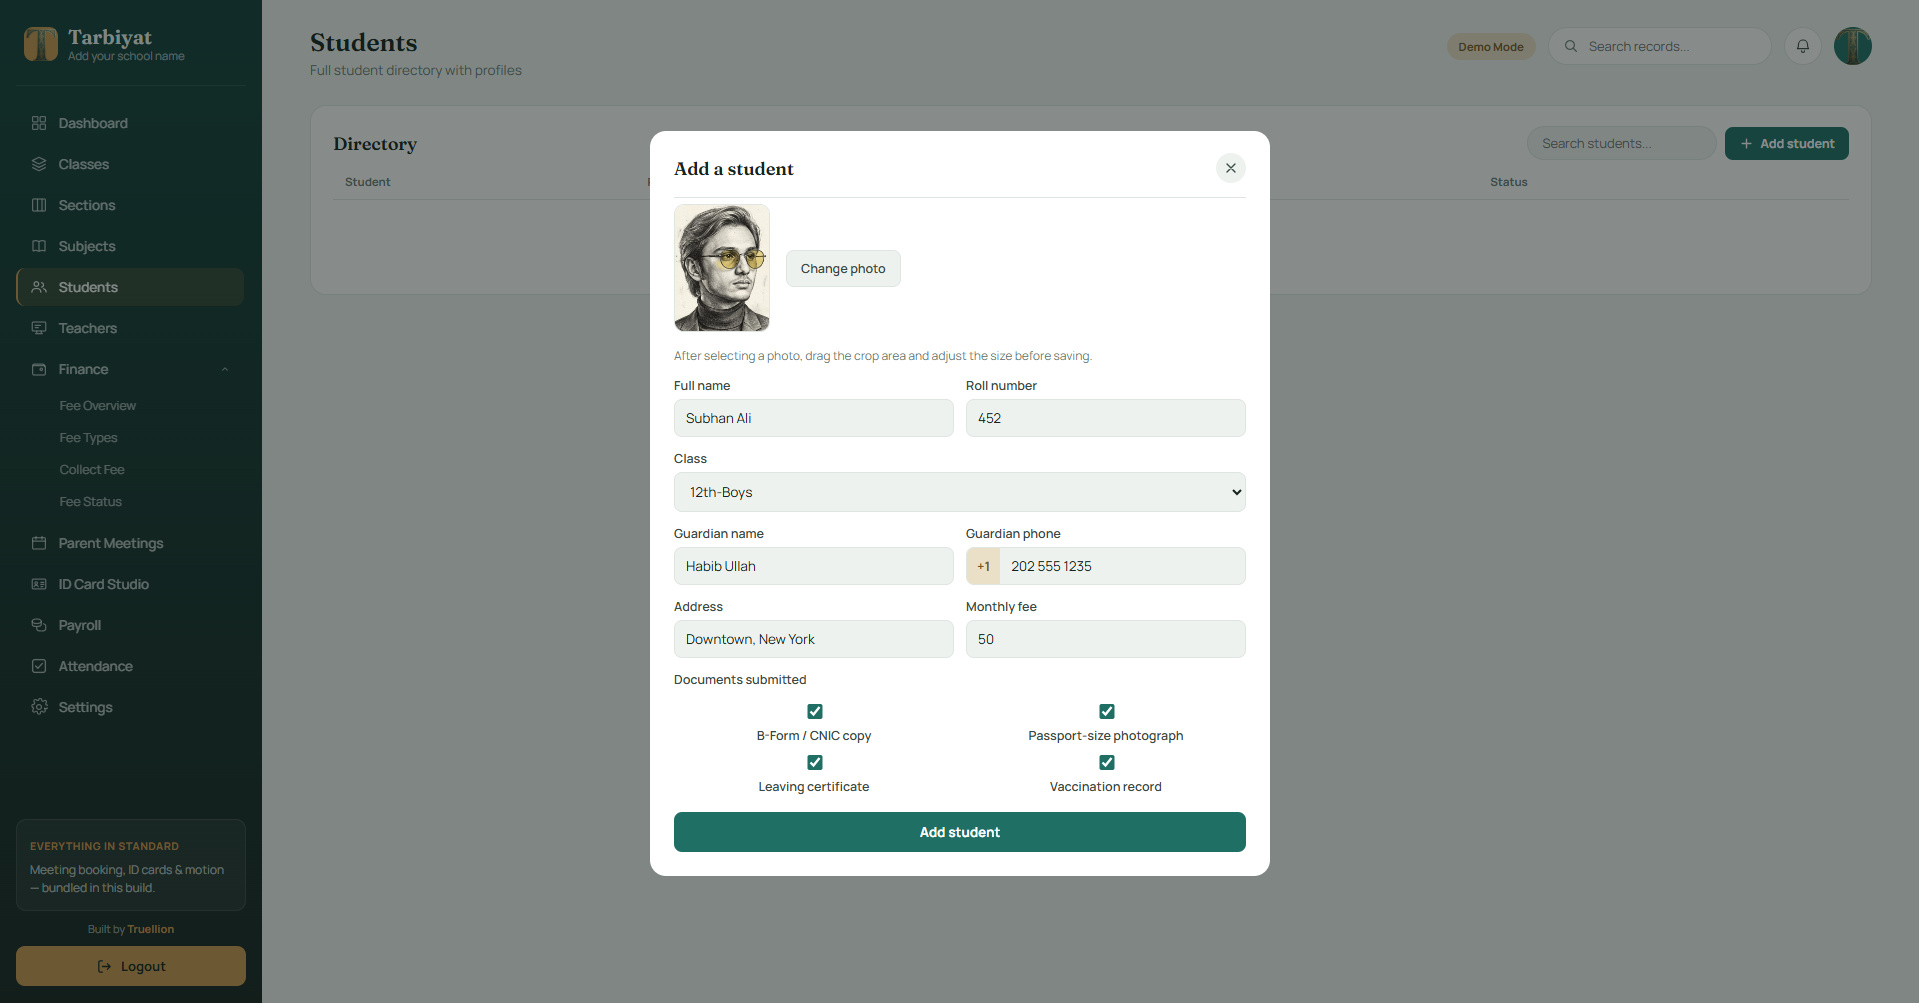The height and width of the screenshot is (1003, 1919).
Task: Uncheck Passport-size photograph checkbox
Action: pos(1106,711)
